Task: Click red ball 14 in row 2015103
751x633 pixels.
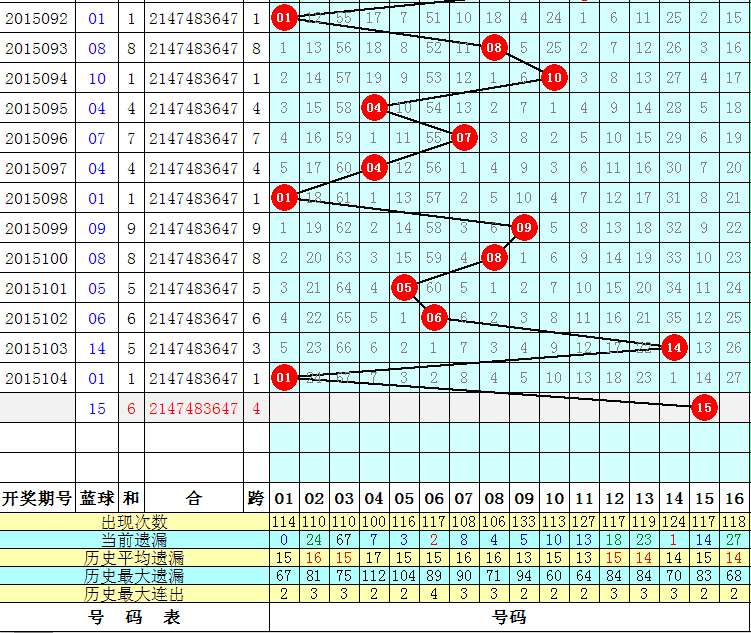Action: pyautogui.click(x=674, y=347)
